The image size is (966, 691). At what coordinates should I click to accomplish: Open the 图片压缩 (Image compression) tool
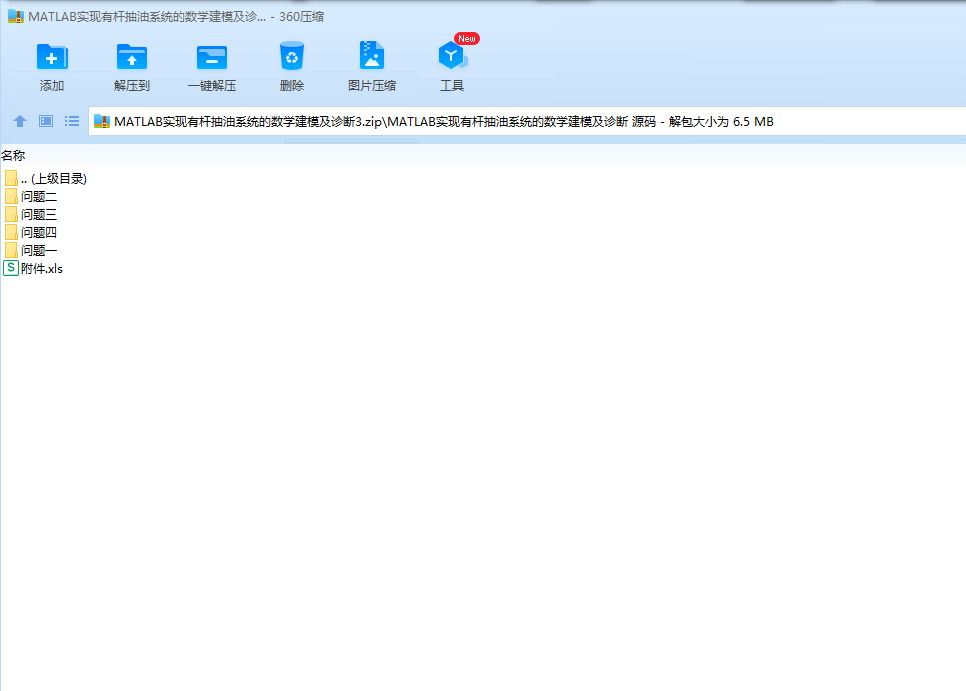[371, 56]
